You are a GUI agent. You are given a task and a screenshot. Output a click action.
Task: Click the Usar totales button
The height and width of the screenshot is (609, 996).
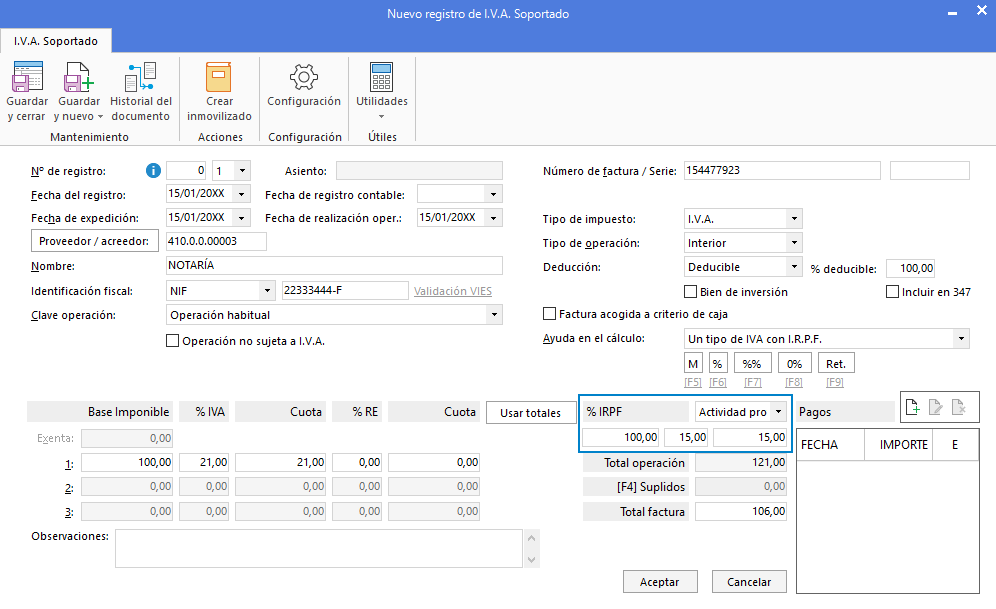click(x=530, y=413)
